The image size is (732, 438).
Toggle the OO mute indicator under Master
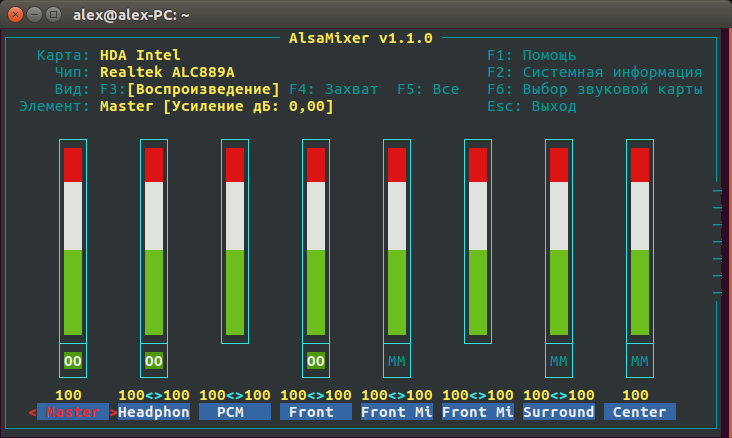click(73, 361)
